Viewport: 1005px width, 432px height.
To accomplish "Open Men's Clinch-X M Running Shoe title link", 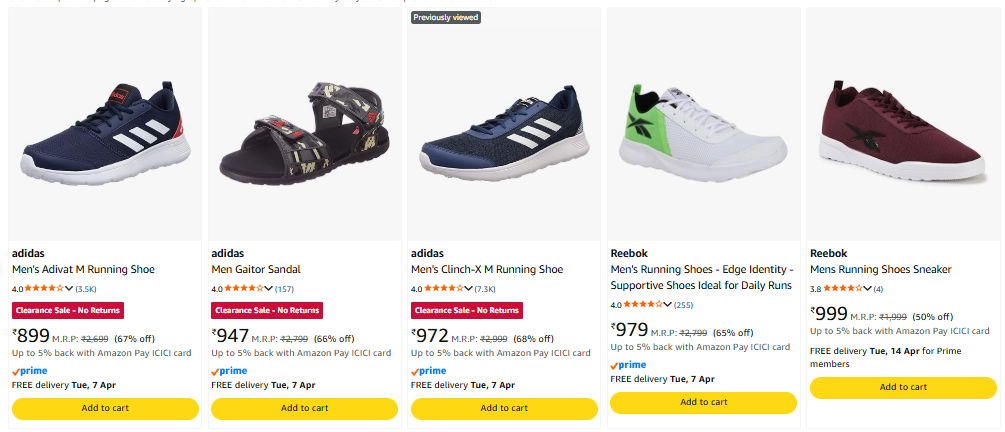I will click(487, 269).
